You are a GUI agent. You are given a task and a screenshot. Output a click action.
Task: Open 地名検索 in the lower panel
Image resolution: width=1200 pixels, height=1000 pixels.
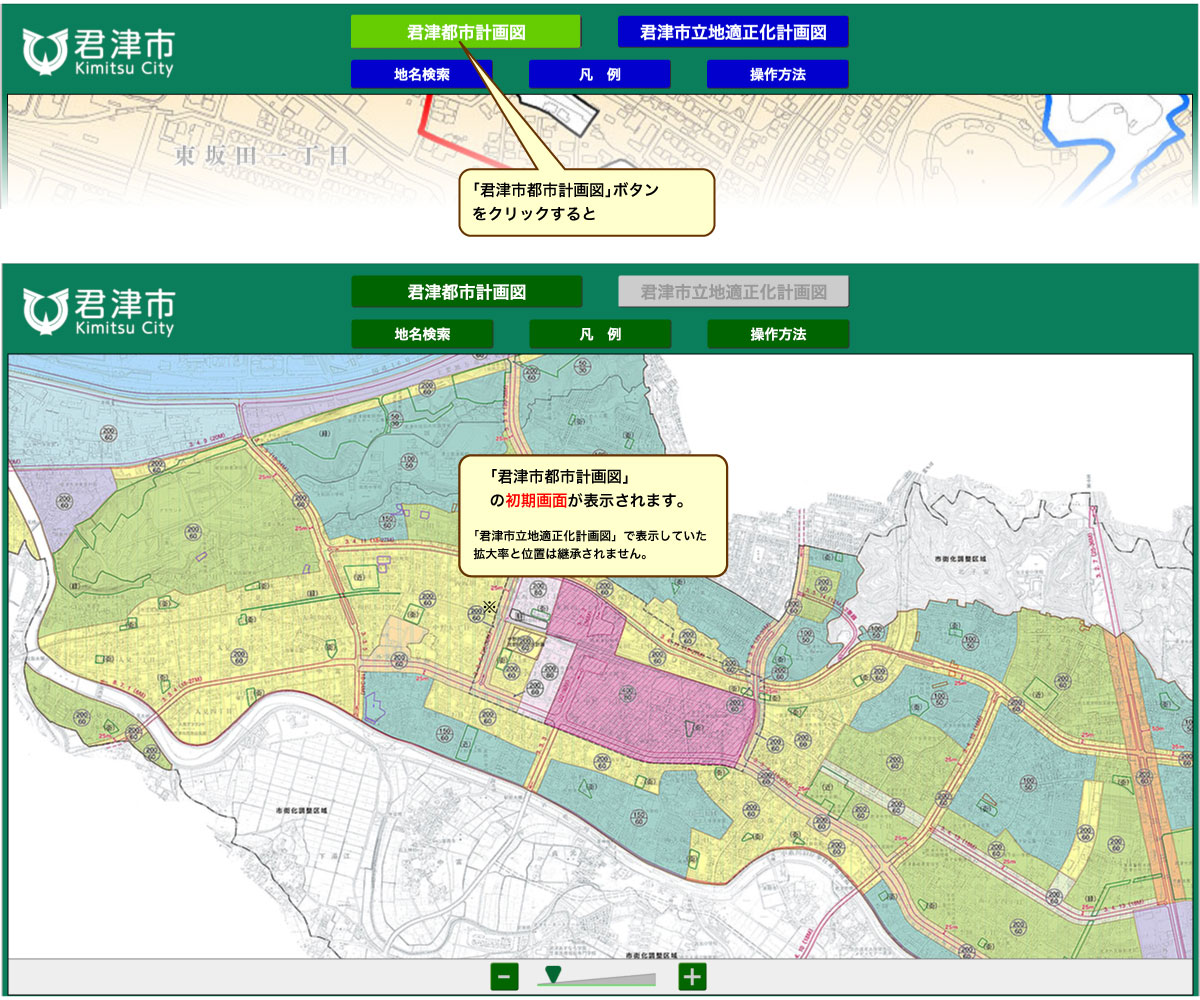click(x=422, y=334)
